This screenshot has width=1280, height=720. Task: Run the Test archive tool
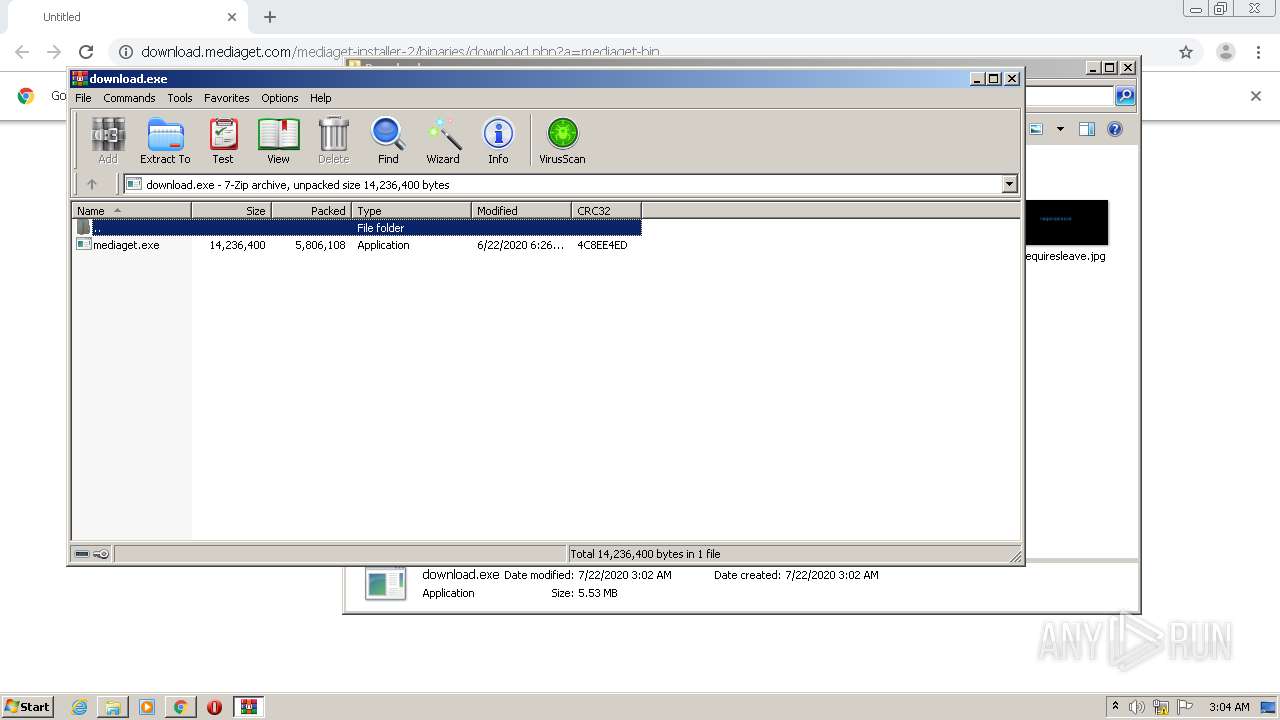click(x=223, y=140)
